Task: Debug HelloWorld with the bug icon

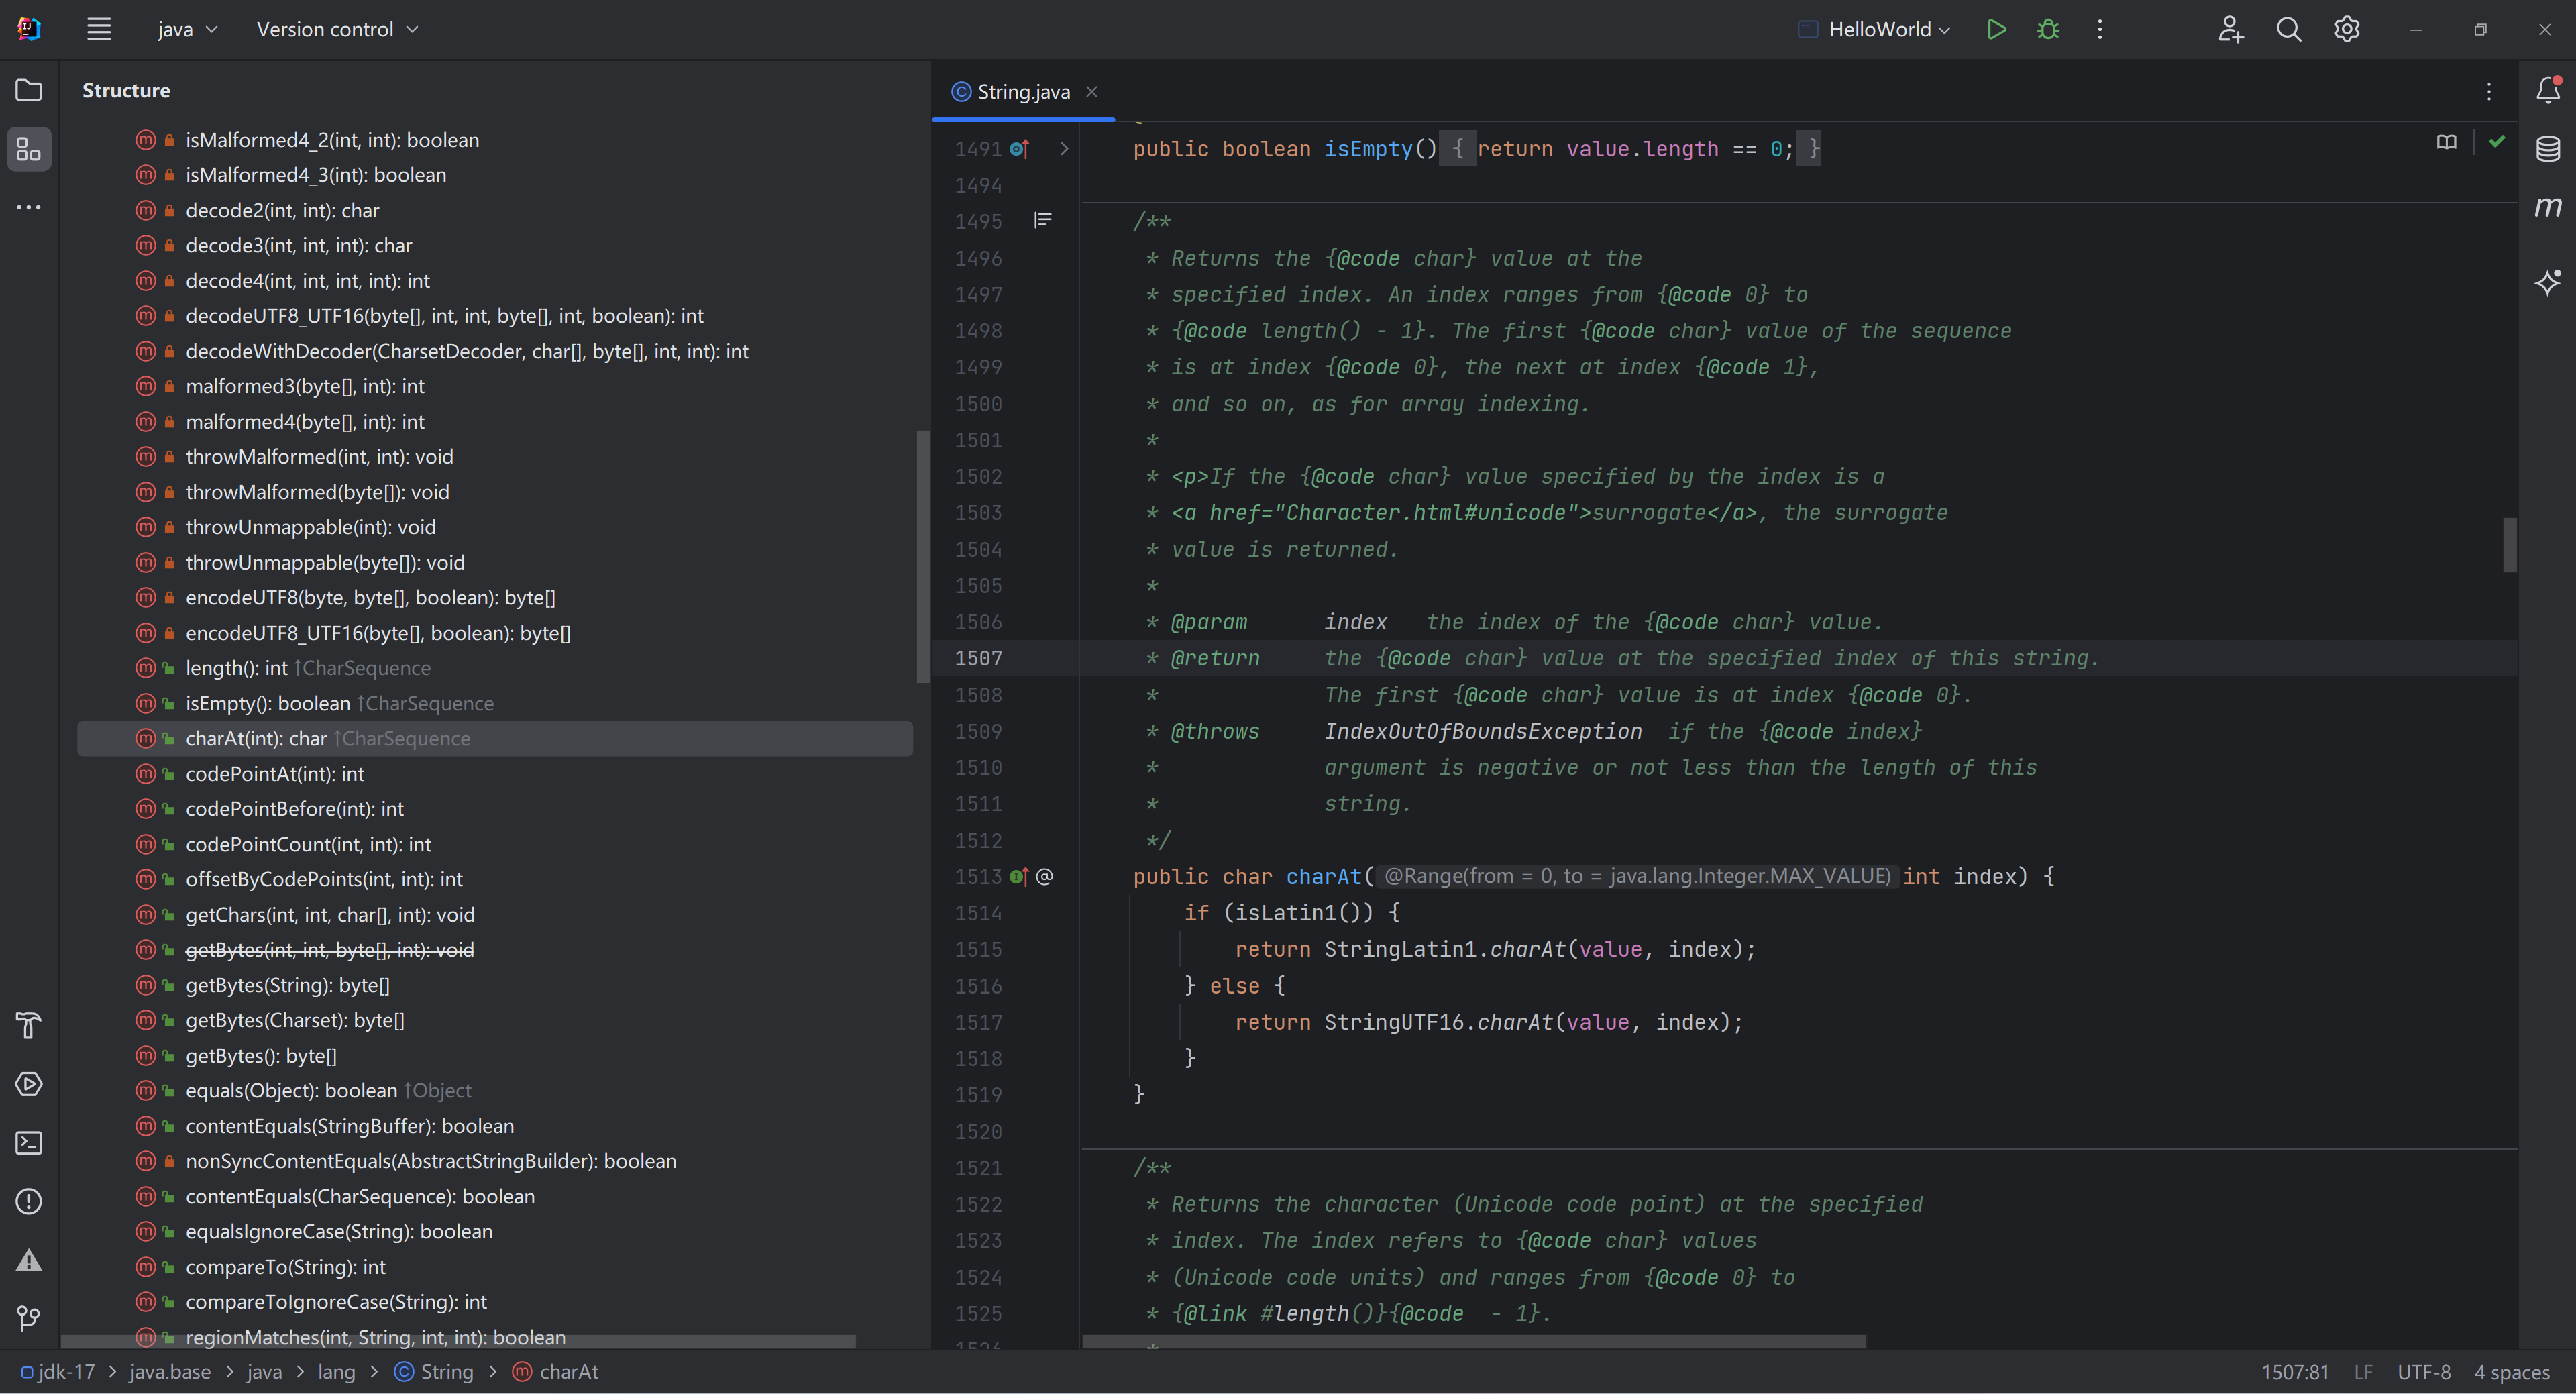Action: tap(2048, 29)
